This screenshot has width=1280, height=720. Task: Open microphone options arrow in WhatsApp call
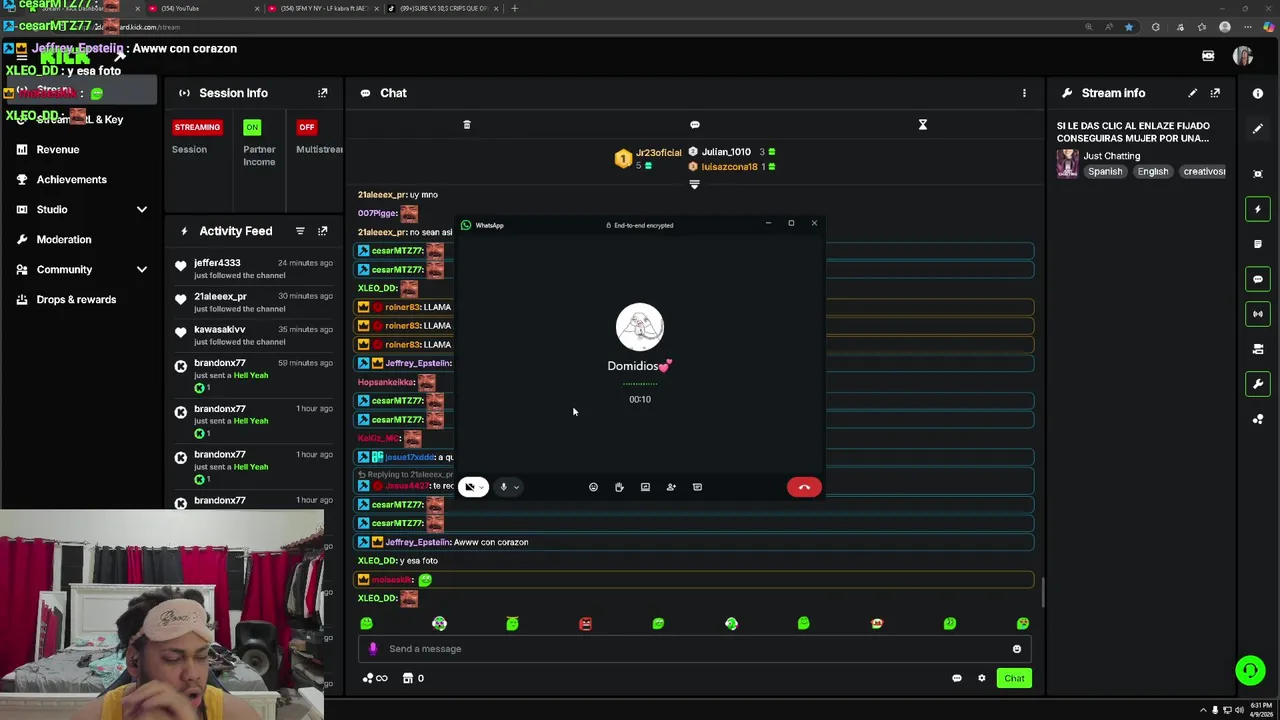click(x=516, y=487)
